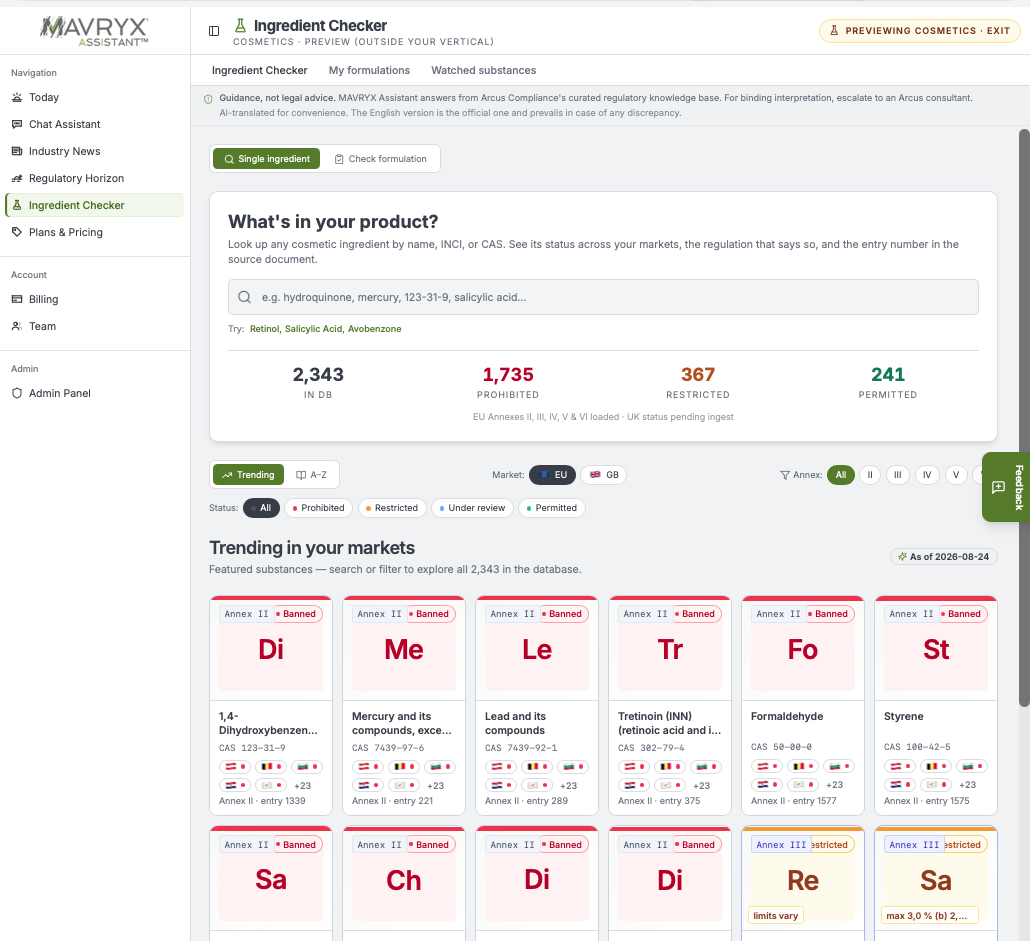Screen dimensions: 1030x941
Task: Click the Feedback chat icon
Action: 998,487
